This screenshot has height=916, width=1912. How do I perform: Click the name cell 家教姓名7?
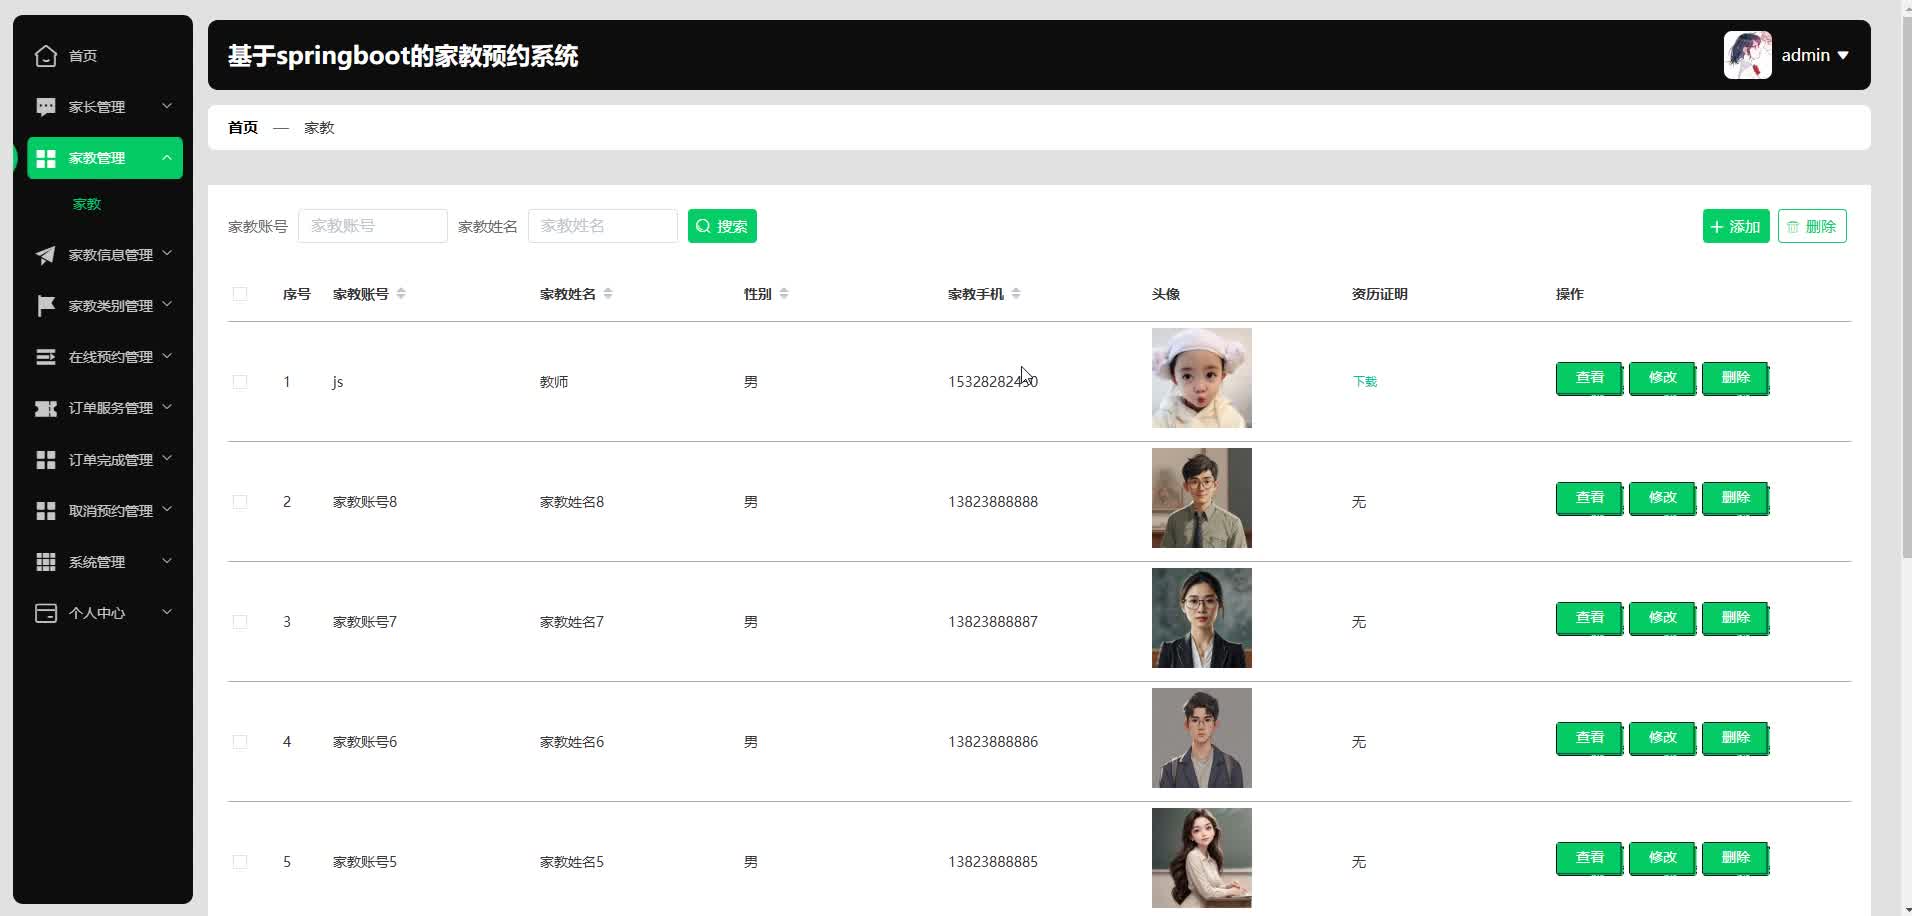coord(572,622)
